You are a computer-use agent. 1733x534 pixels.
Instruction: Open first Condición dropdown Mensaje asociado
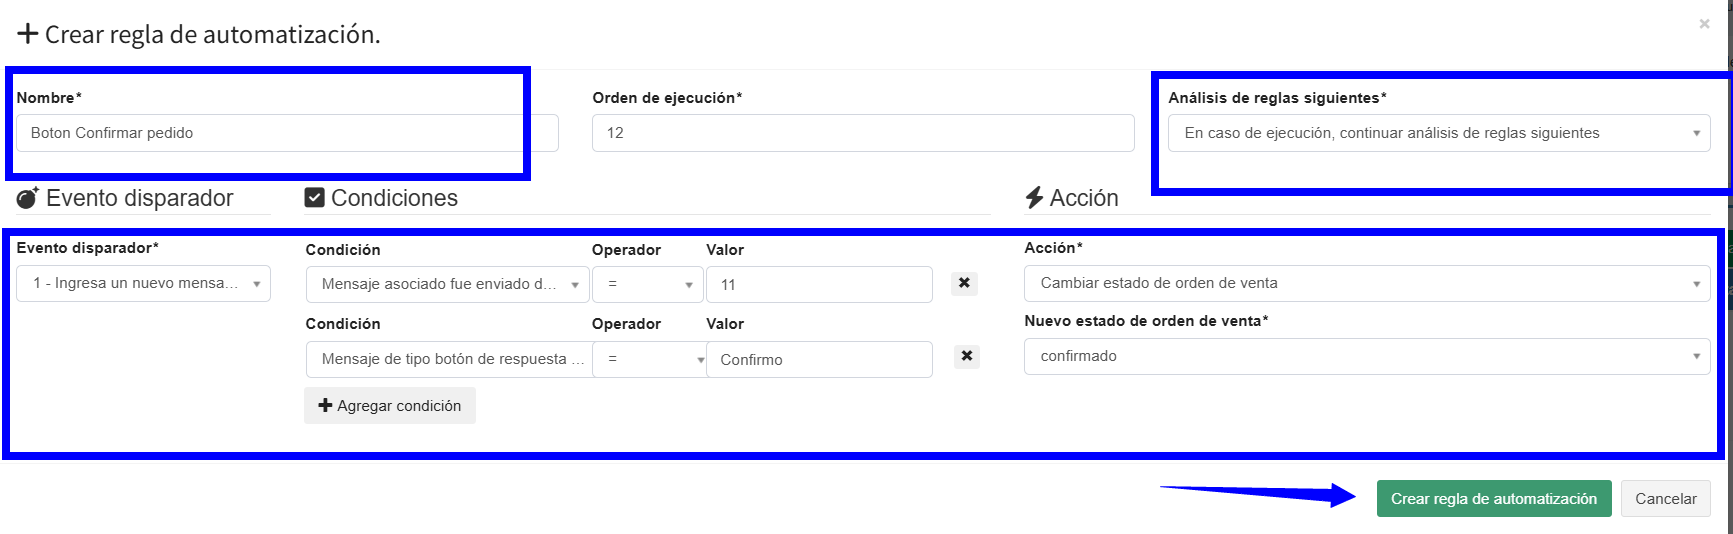click(447, 284)
